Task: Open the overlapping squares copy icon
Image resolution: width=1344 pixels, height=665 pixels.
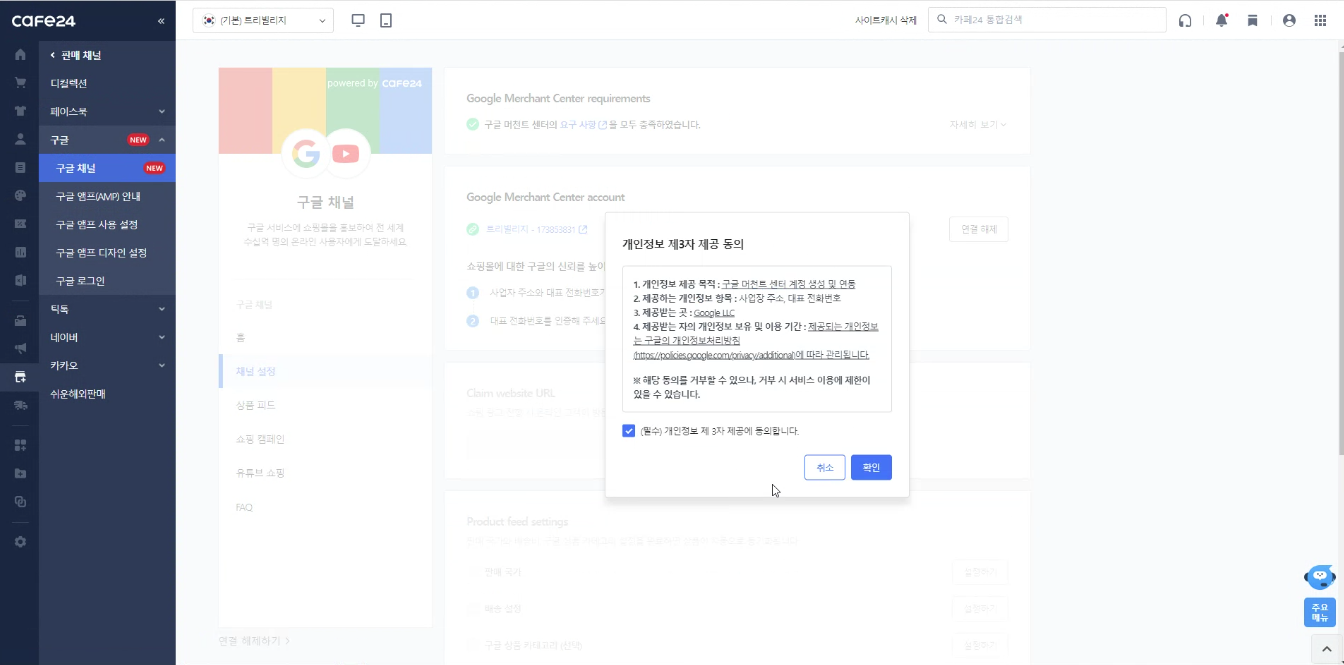Action: pos(20,502)
